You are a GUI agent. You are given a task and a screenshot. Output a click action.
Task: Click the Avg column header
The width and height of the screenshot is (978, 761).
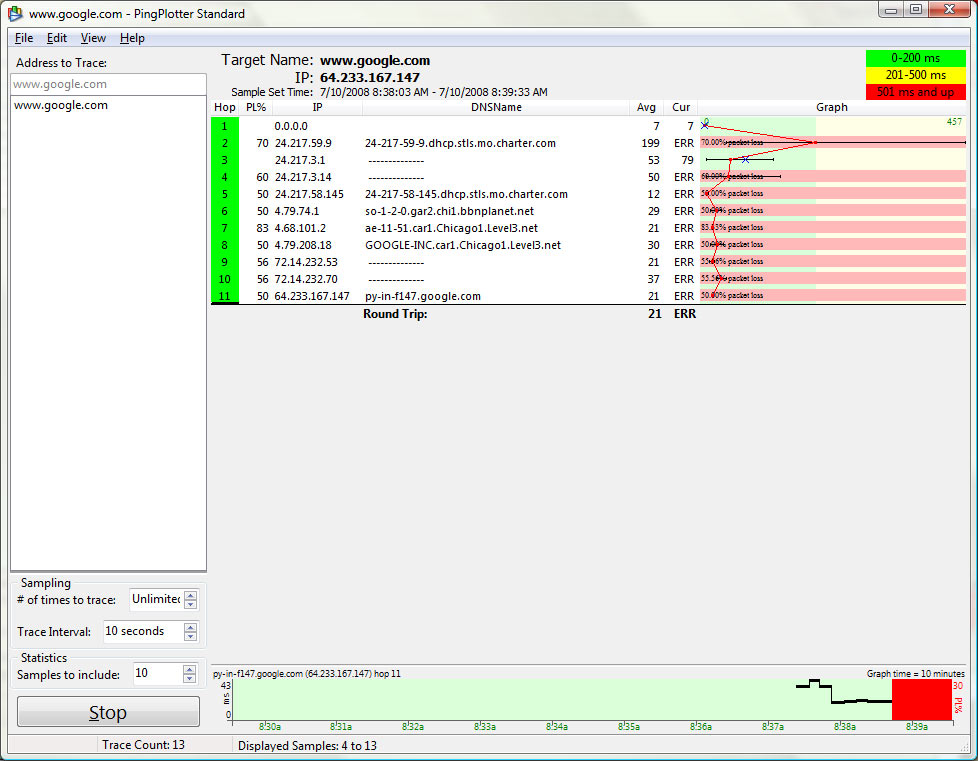pos(646,107)
